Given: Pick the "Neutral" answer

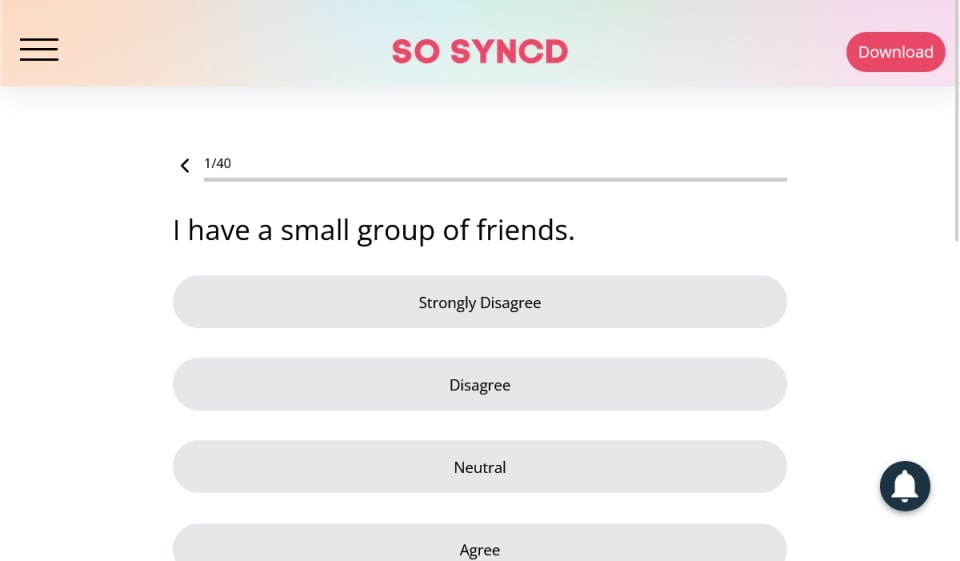Looking at the screenshot, I should 480,467.
